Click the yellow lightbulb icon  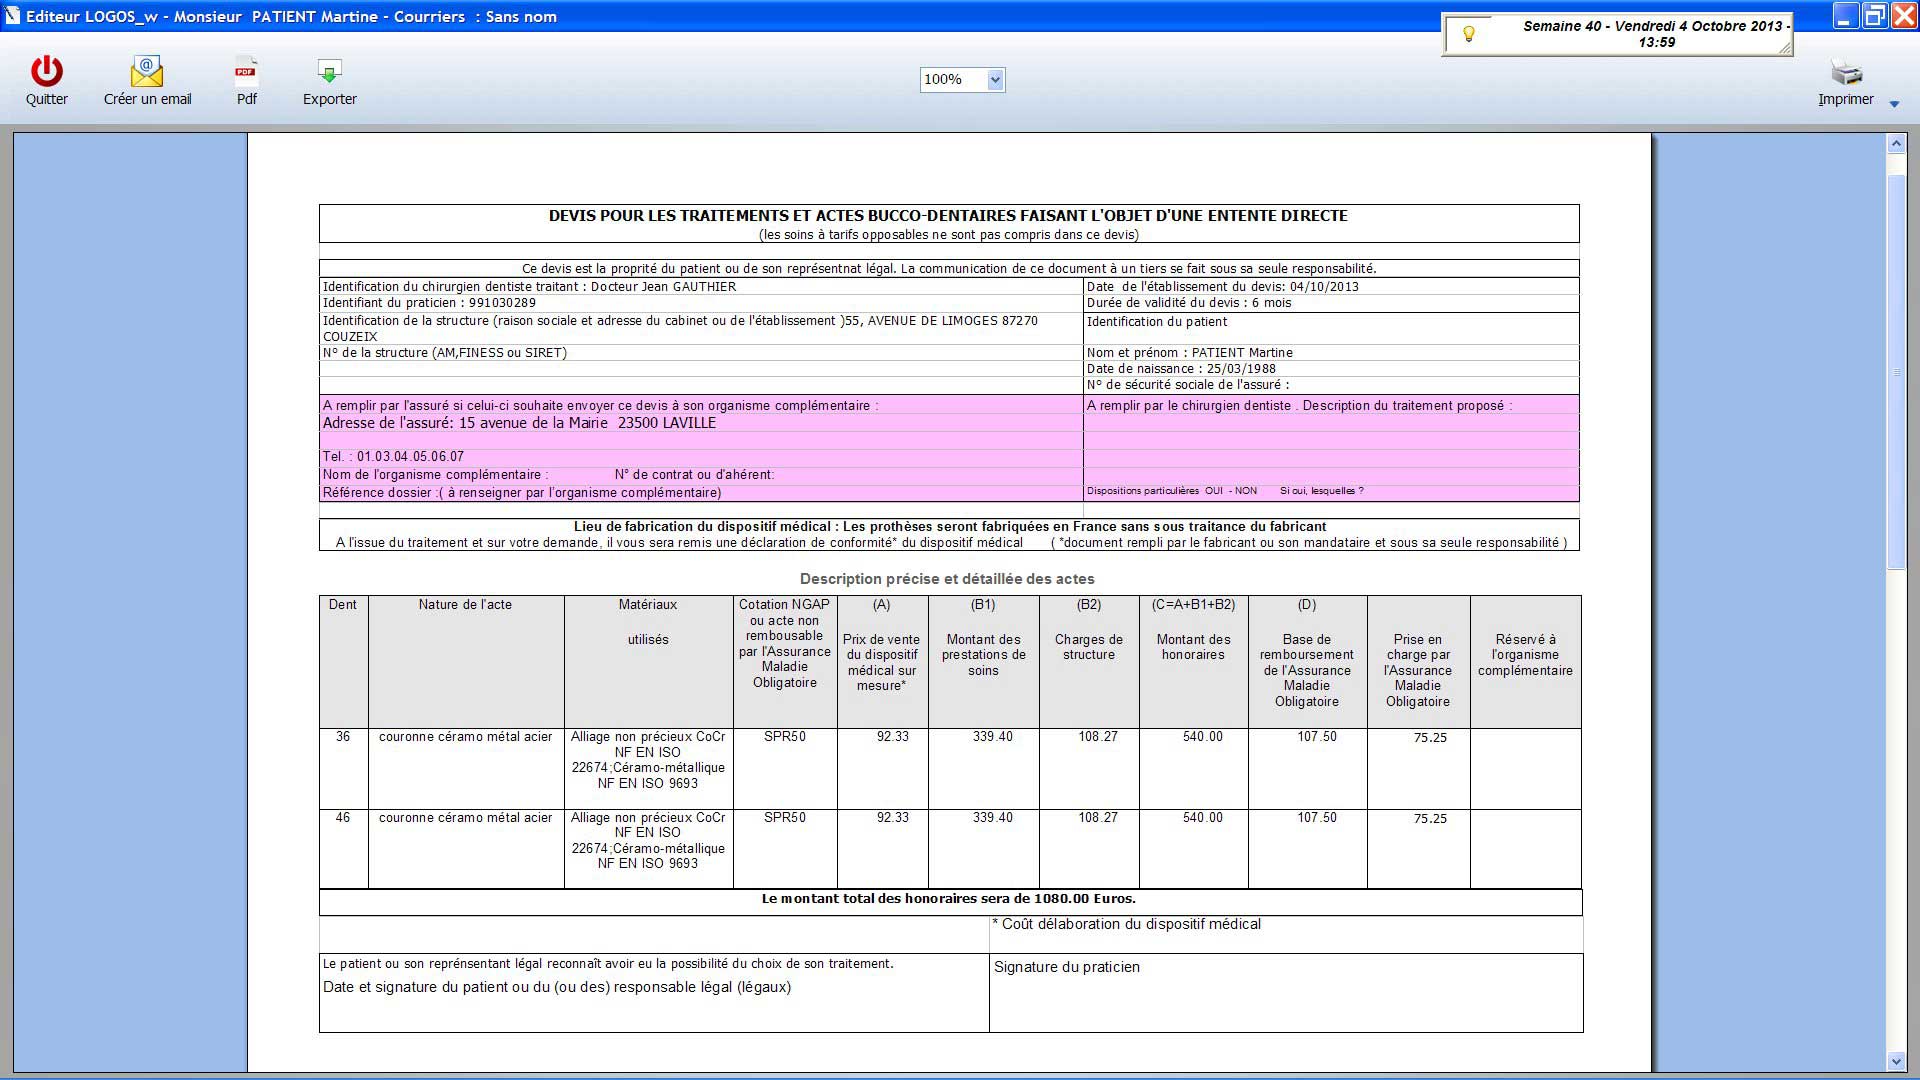click(1469, 34)
